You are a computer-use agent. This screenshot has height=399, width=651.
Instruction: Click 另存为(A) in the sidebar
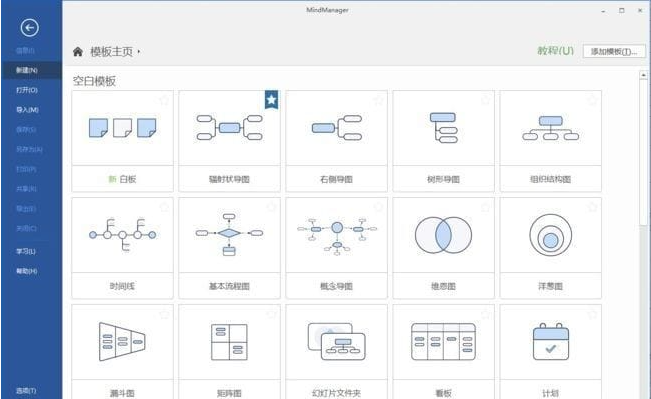tap(29, 149)
